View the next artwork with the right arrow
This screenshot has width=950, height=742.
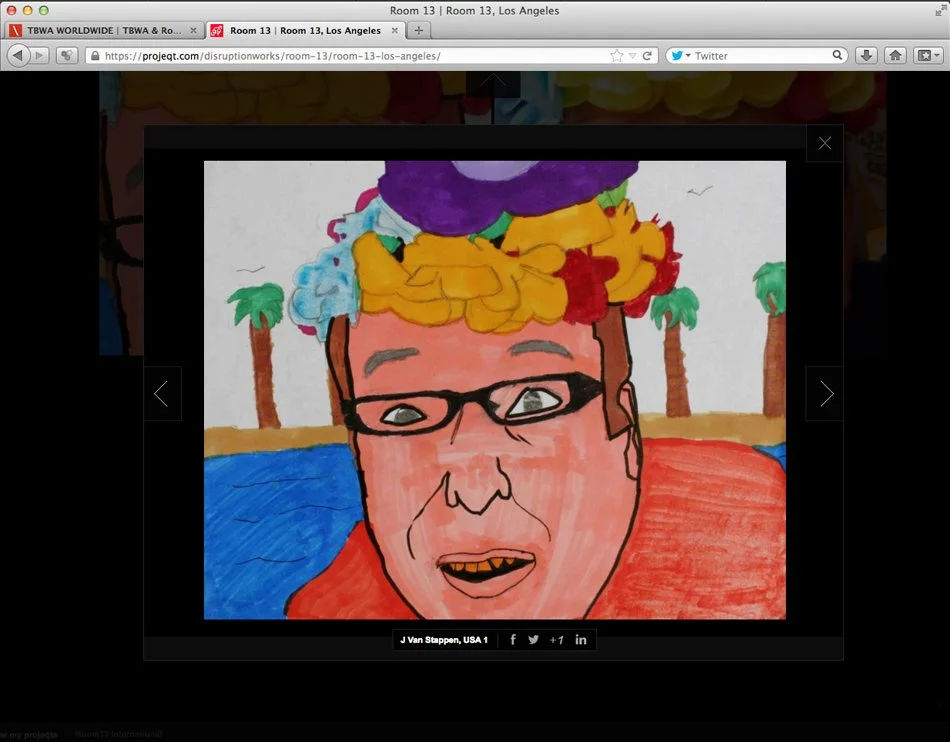pyautogui.click(x=824, y=393)
